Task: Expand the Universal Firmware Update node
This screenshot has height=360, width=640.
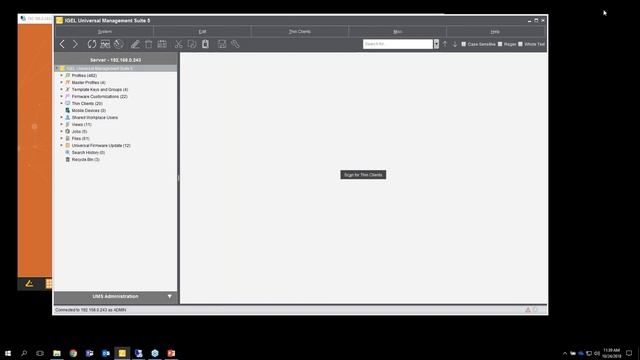Action: coord(62,145)
